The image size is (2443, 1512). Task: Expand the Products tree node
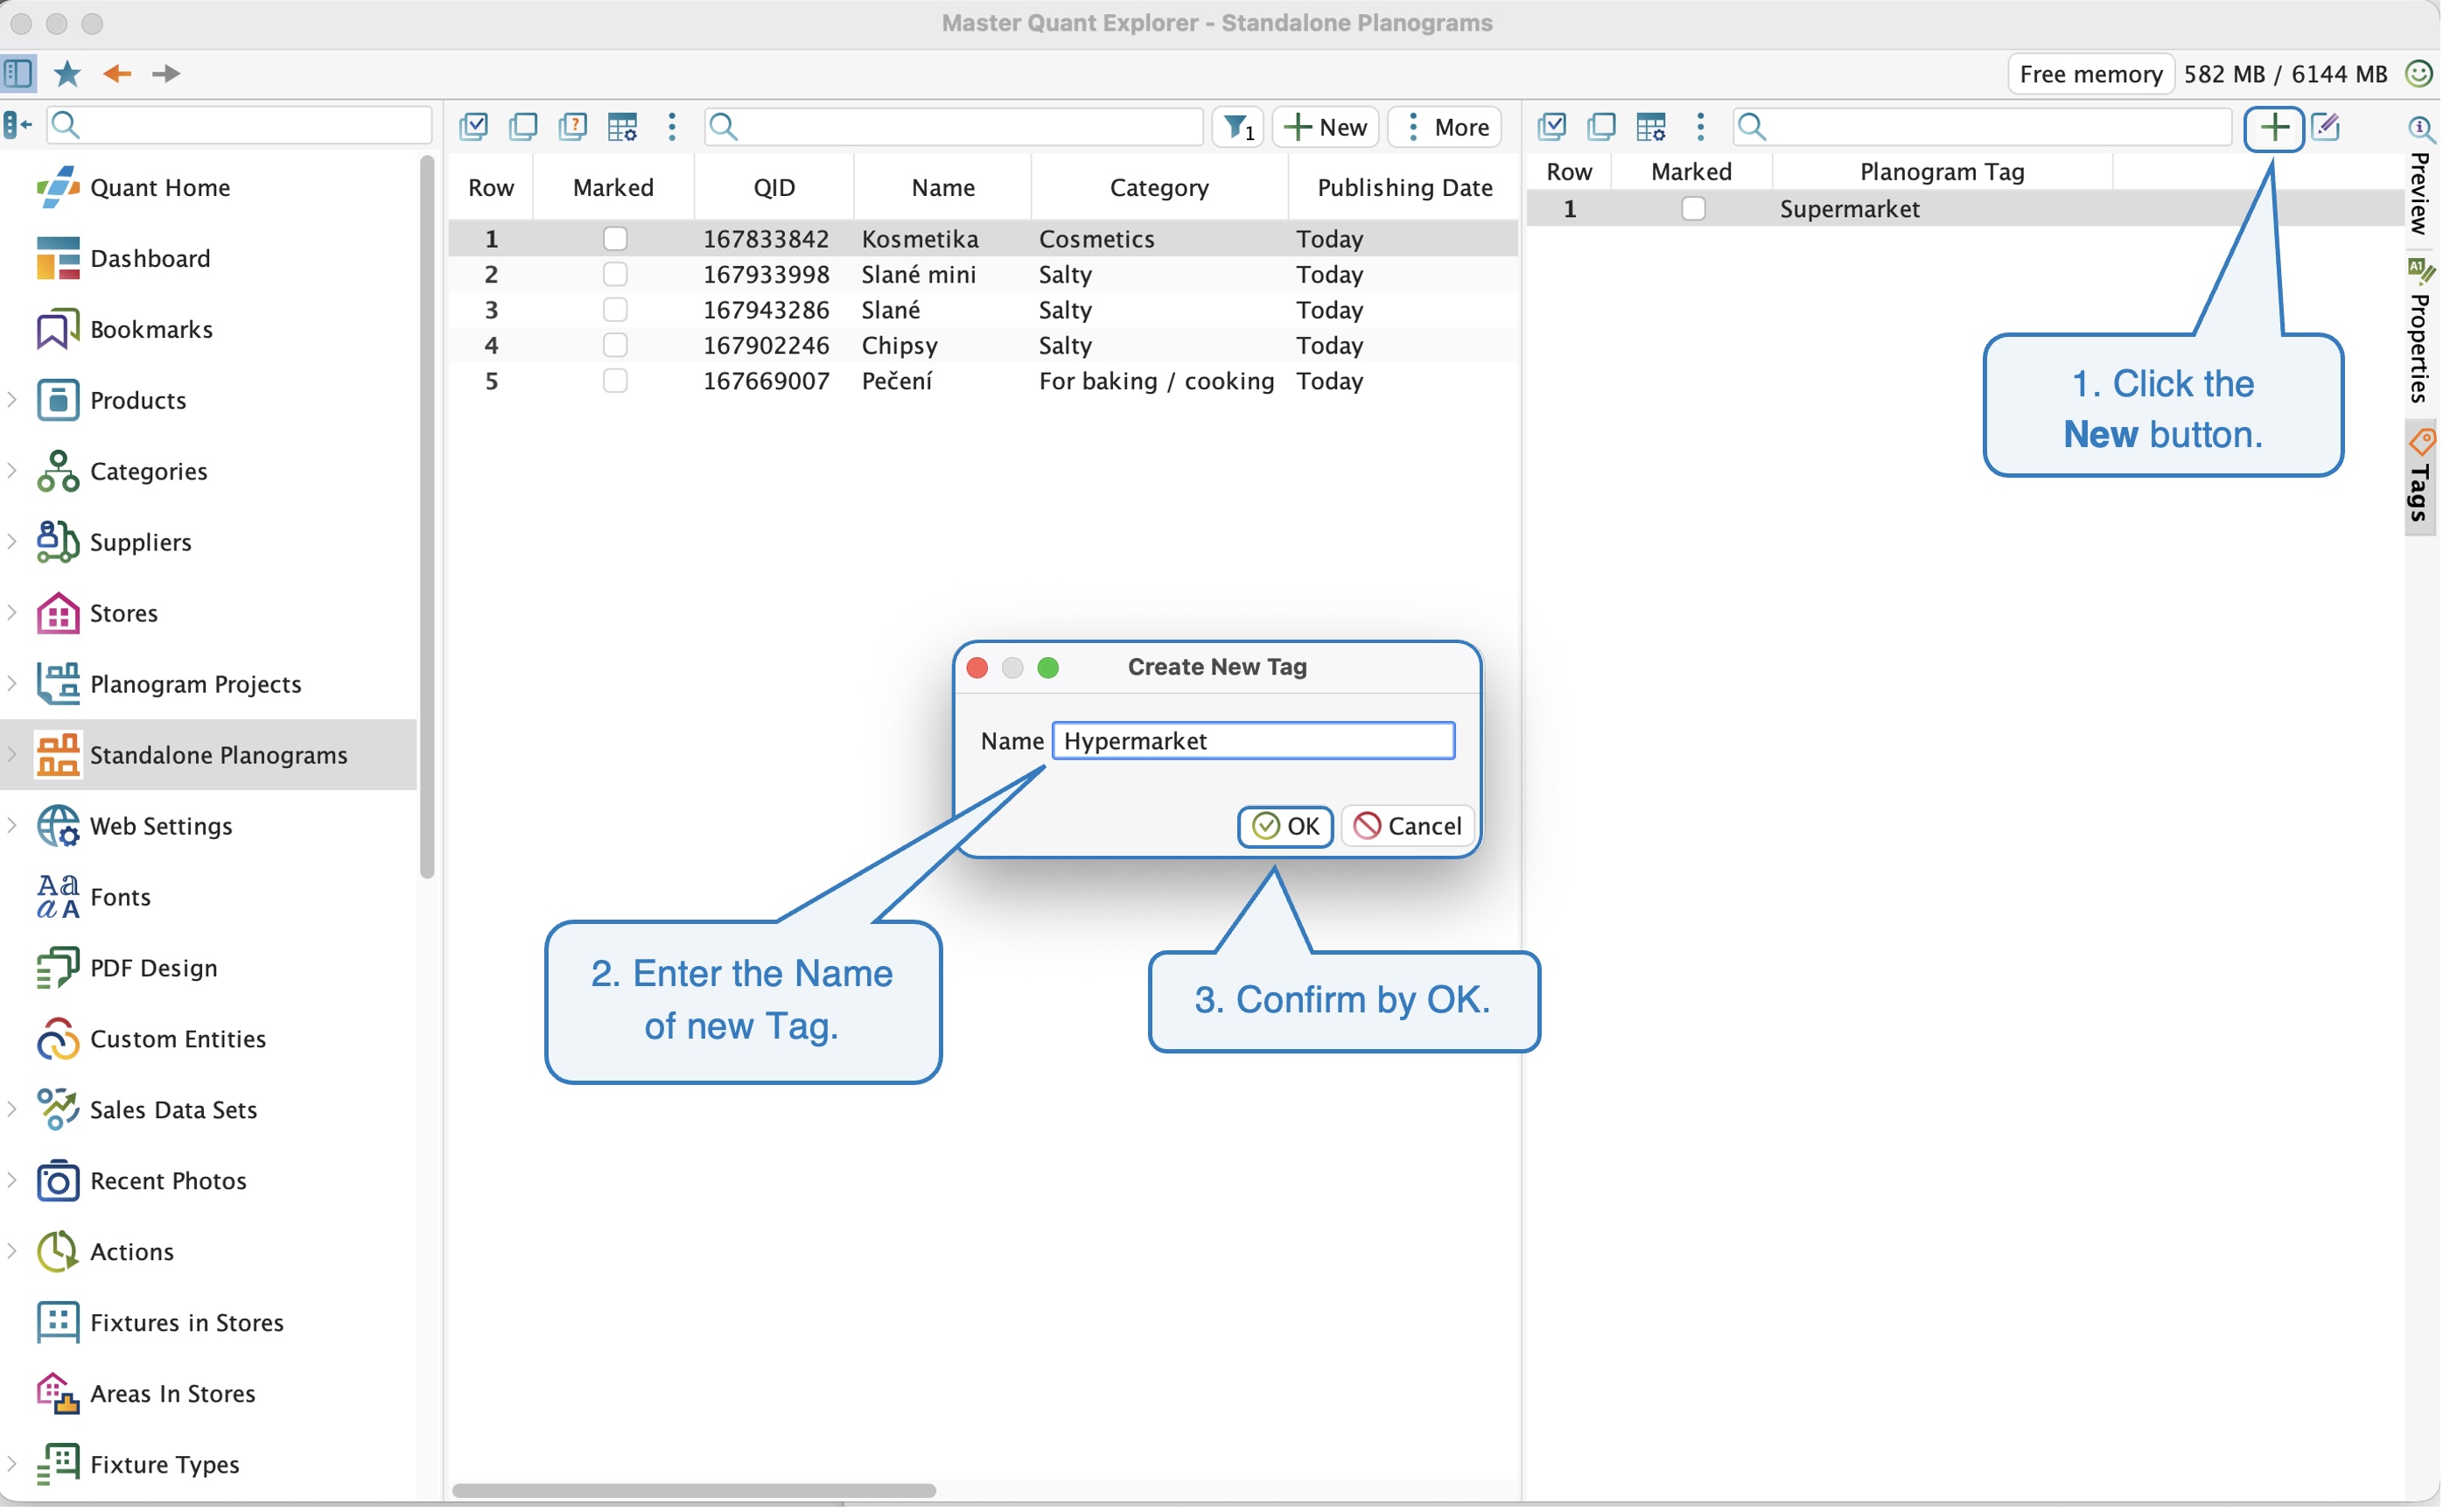(12, 400)
